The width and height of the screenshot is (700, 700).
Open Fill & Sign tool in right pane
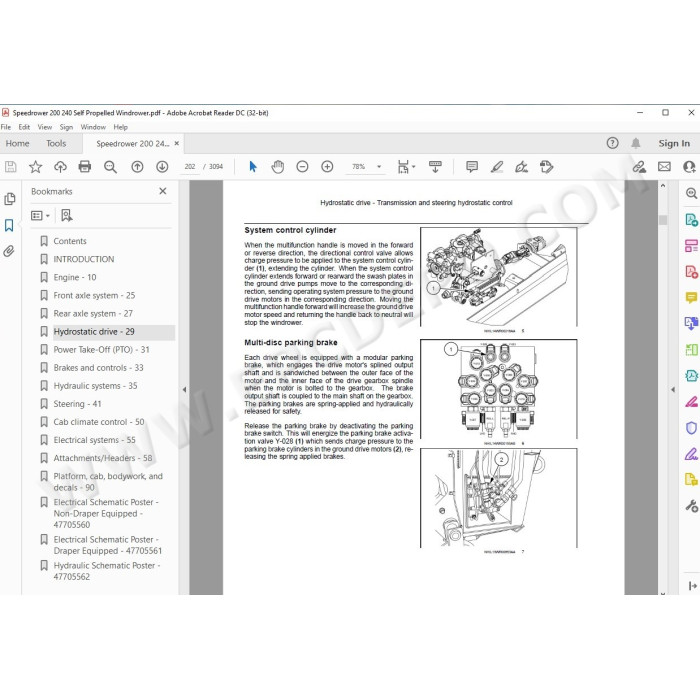(x=691, y=454)
